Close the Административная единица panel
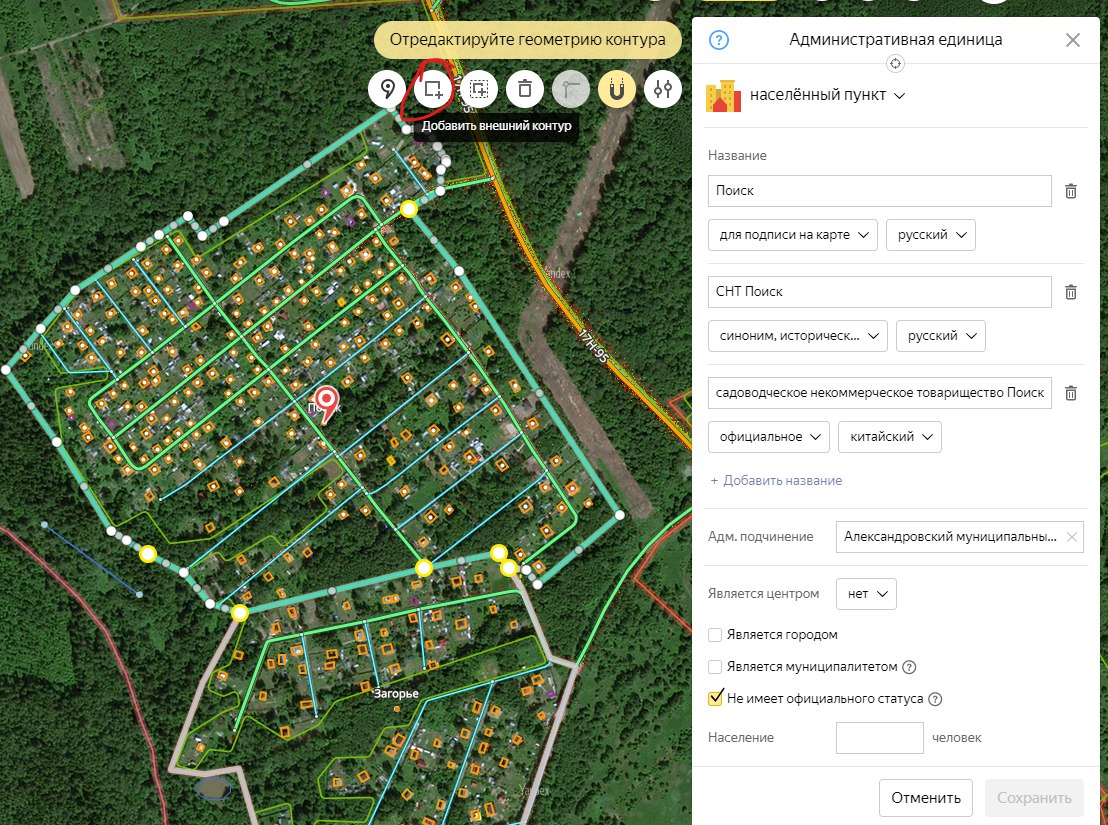 click(1073, 40)
